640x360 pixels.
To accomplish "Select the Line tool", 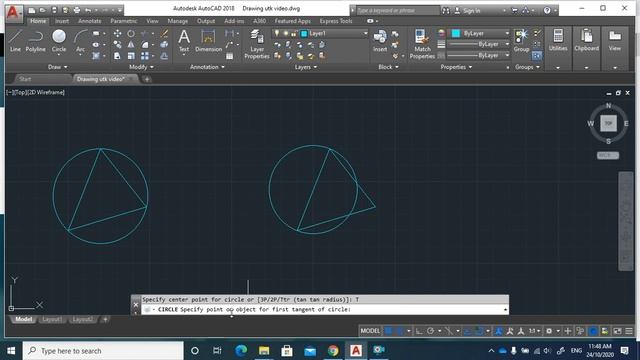I will click(x=15, y=40).
